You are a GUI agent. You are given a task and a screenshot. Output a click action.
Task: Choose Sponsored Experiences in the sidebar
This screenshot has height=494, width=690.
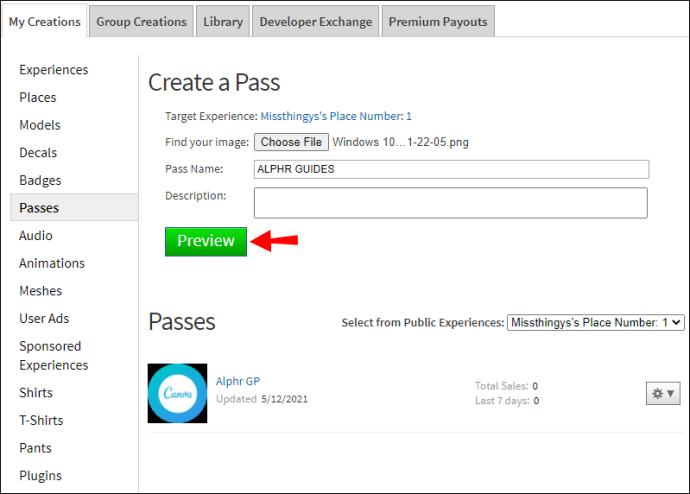tap(54, 355)
